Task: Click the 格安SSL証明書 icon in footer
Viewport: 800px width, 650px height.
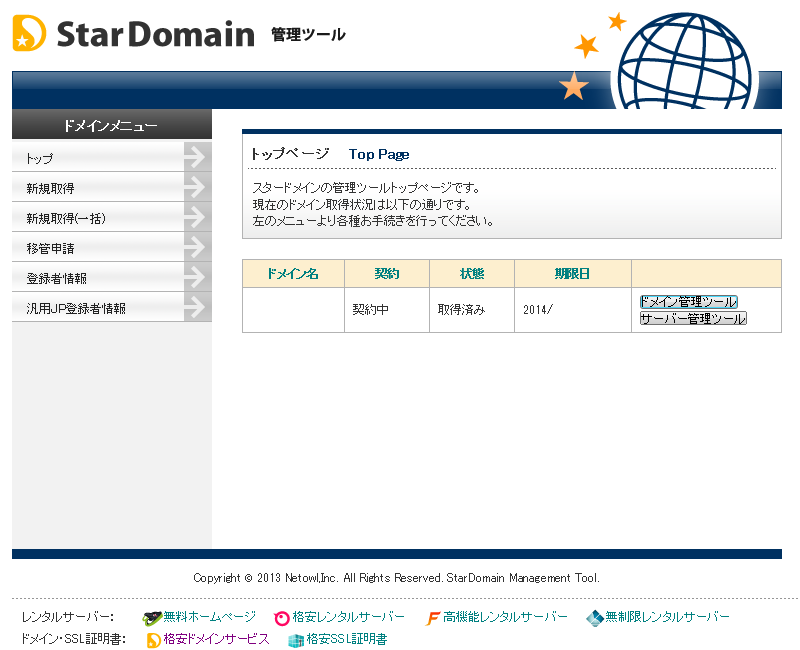Action: (x=296, y=640)
